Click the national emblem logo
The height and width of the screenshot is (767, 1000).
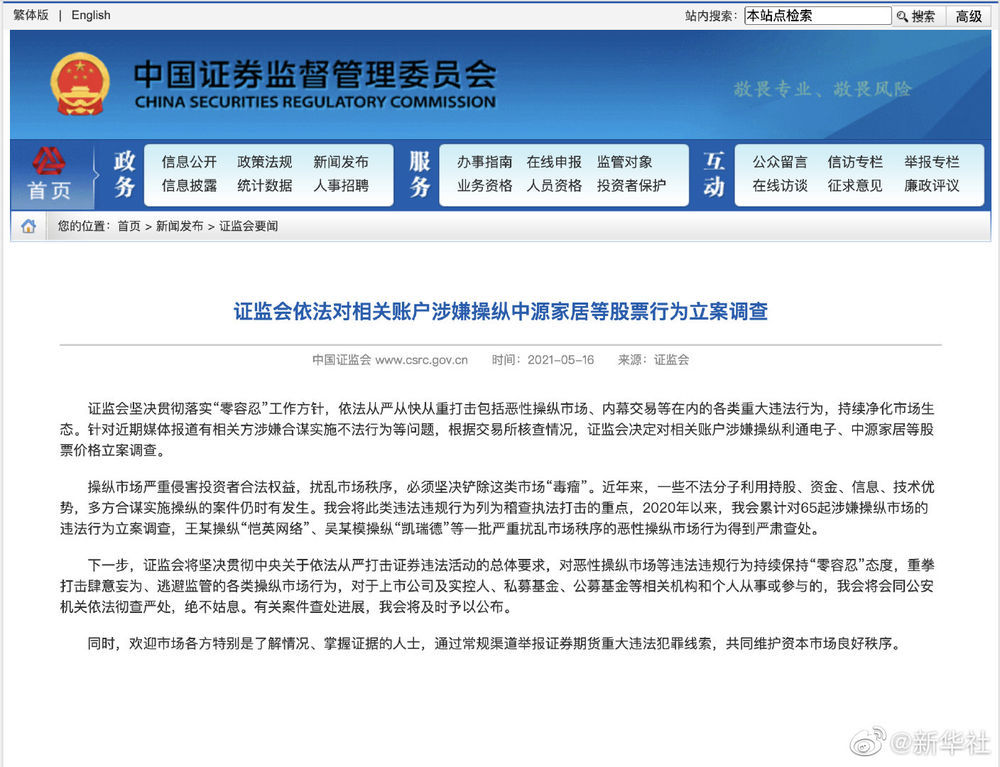(81, 85)
